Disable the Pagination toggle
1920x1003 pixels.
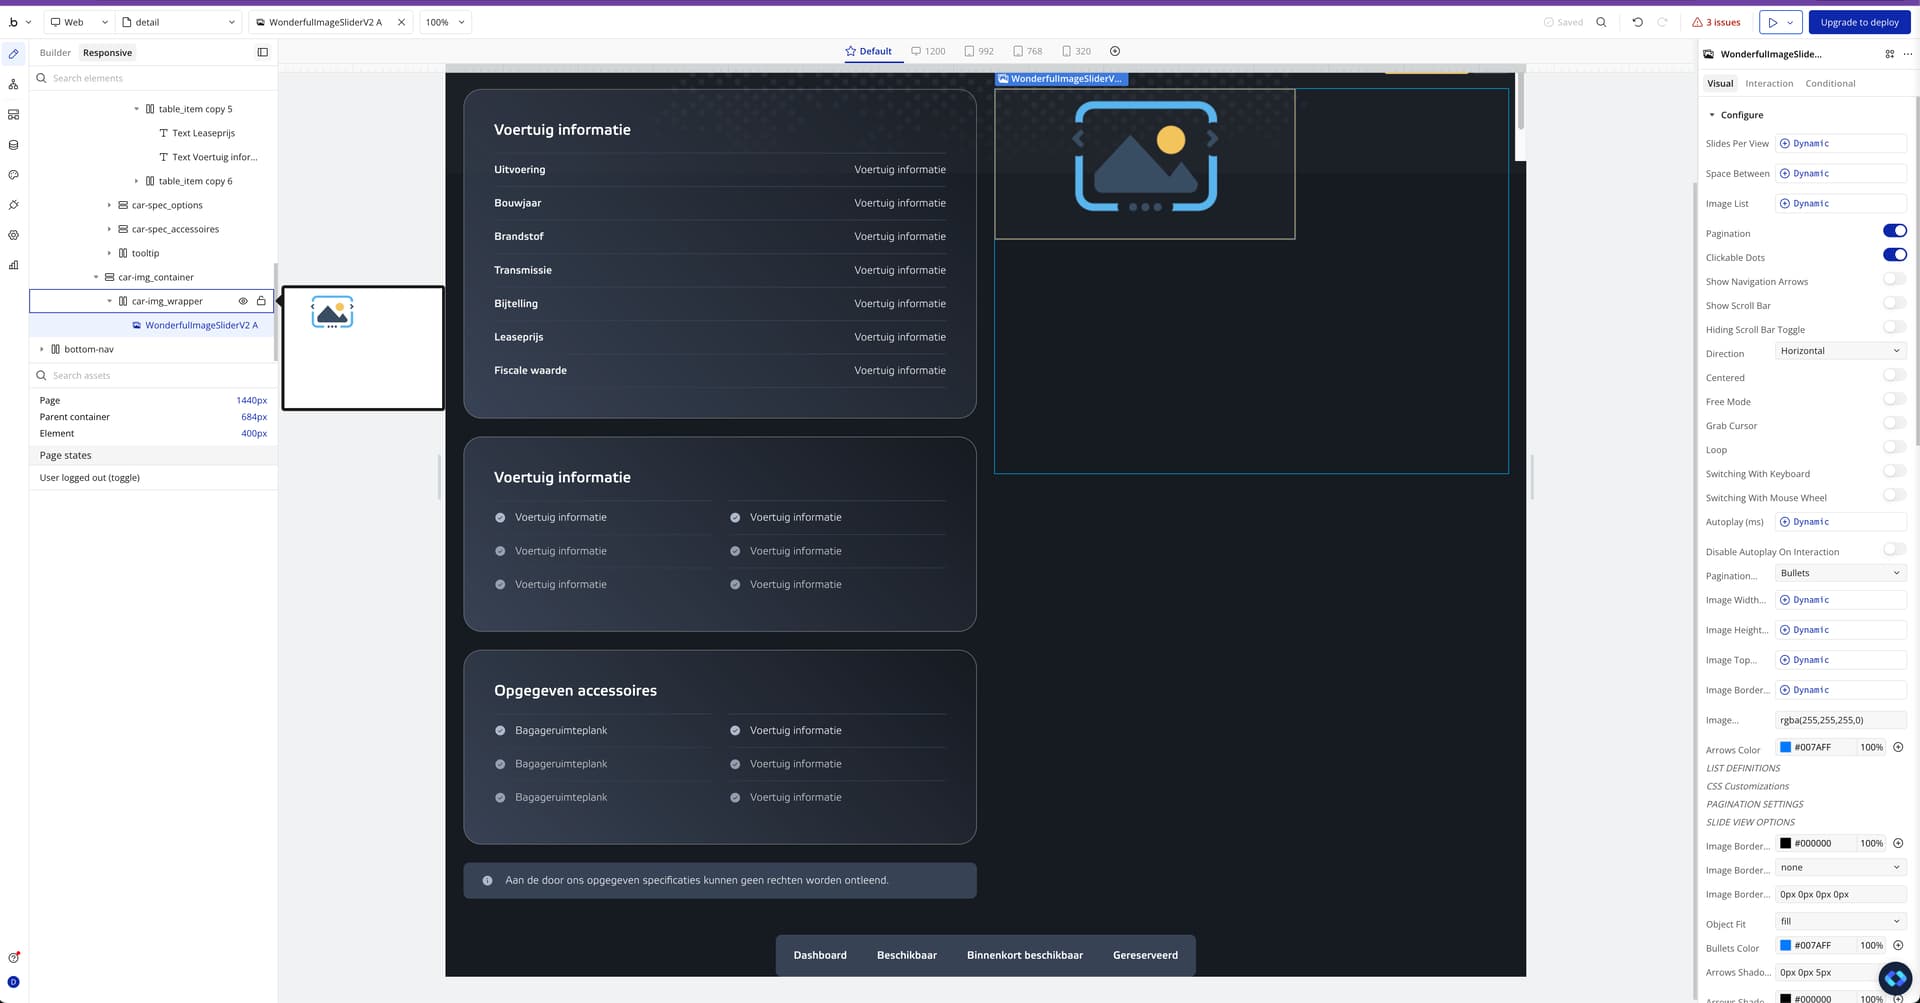1894,231
